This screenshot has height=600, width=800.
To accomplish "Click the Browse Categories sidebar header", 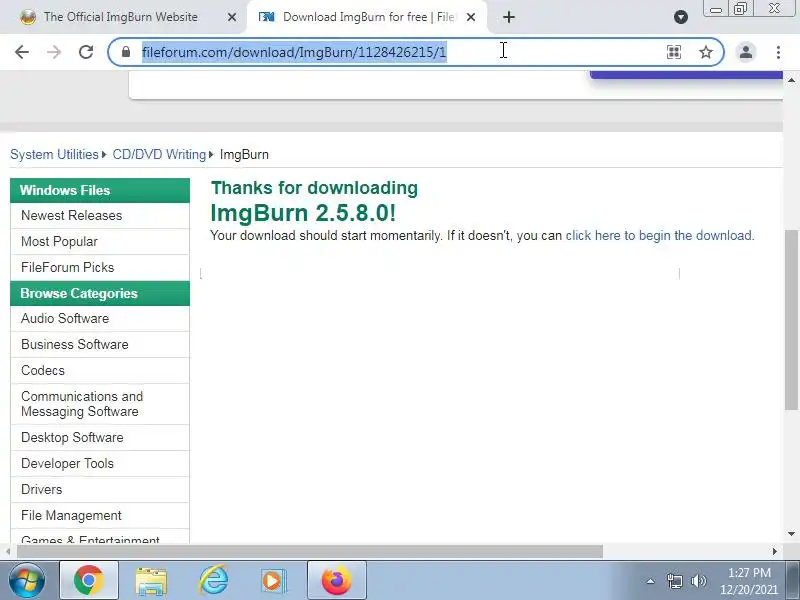I will tap(100, 293).
